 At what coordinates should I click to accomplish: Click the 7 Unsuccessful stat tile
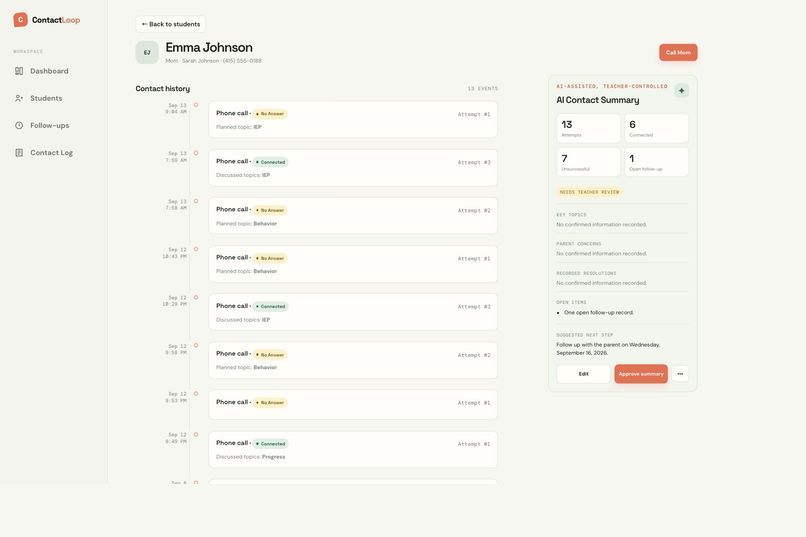pos(589,162)
